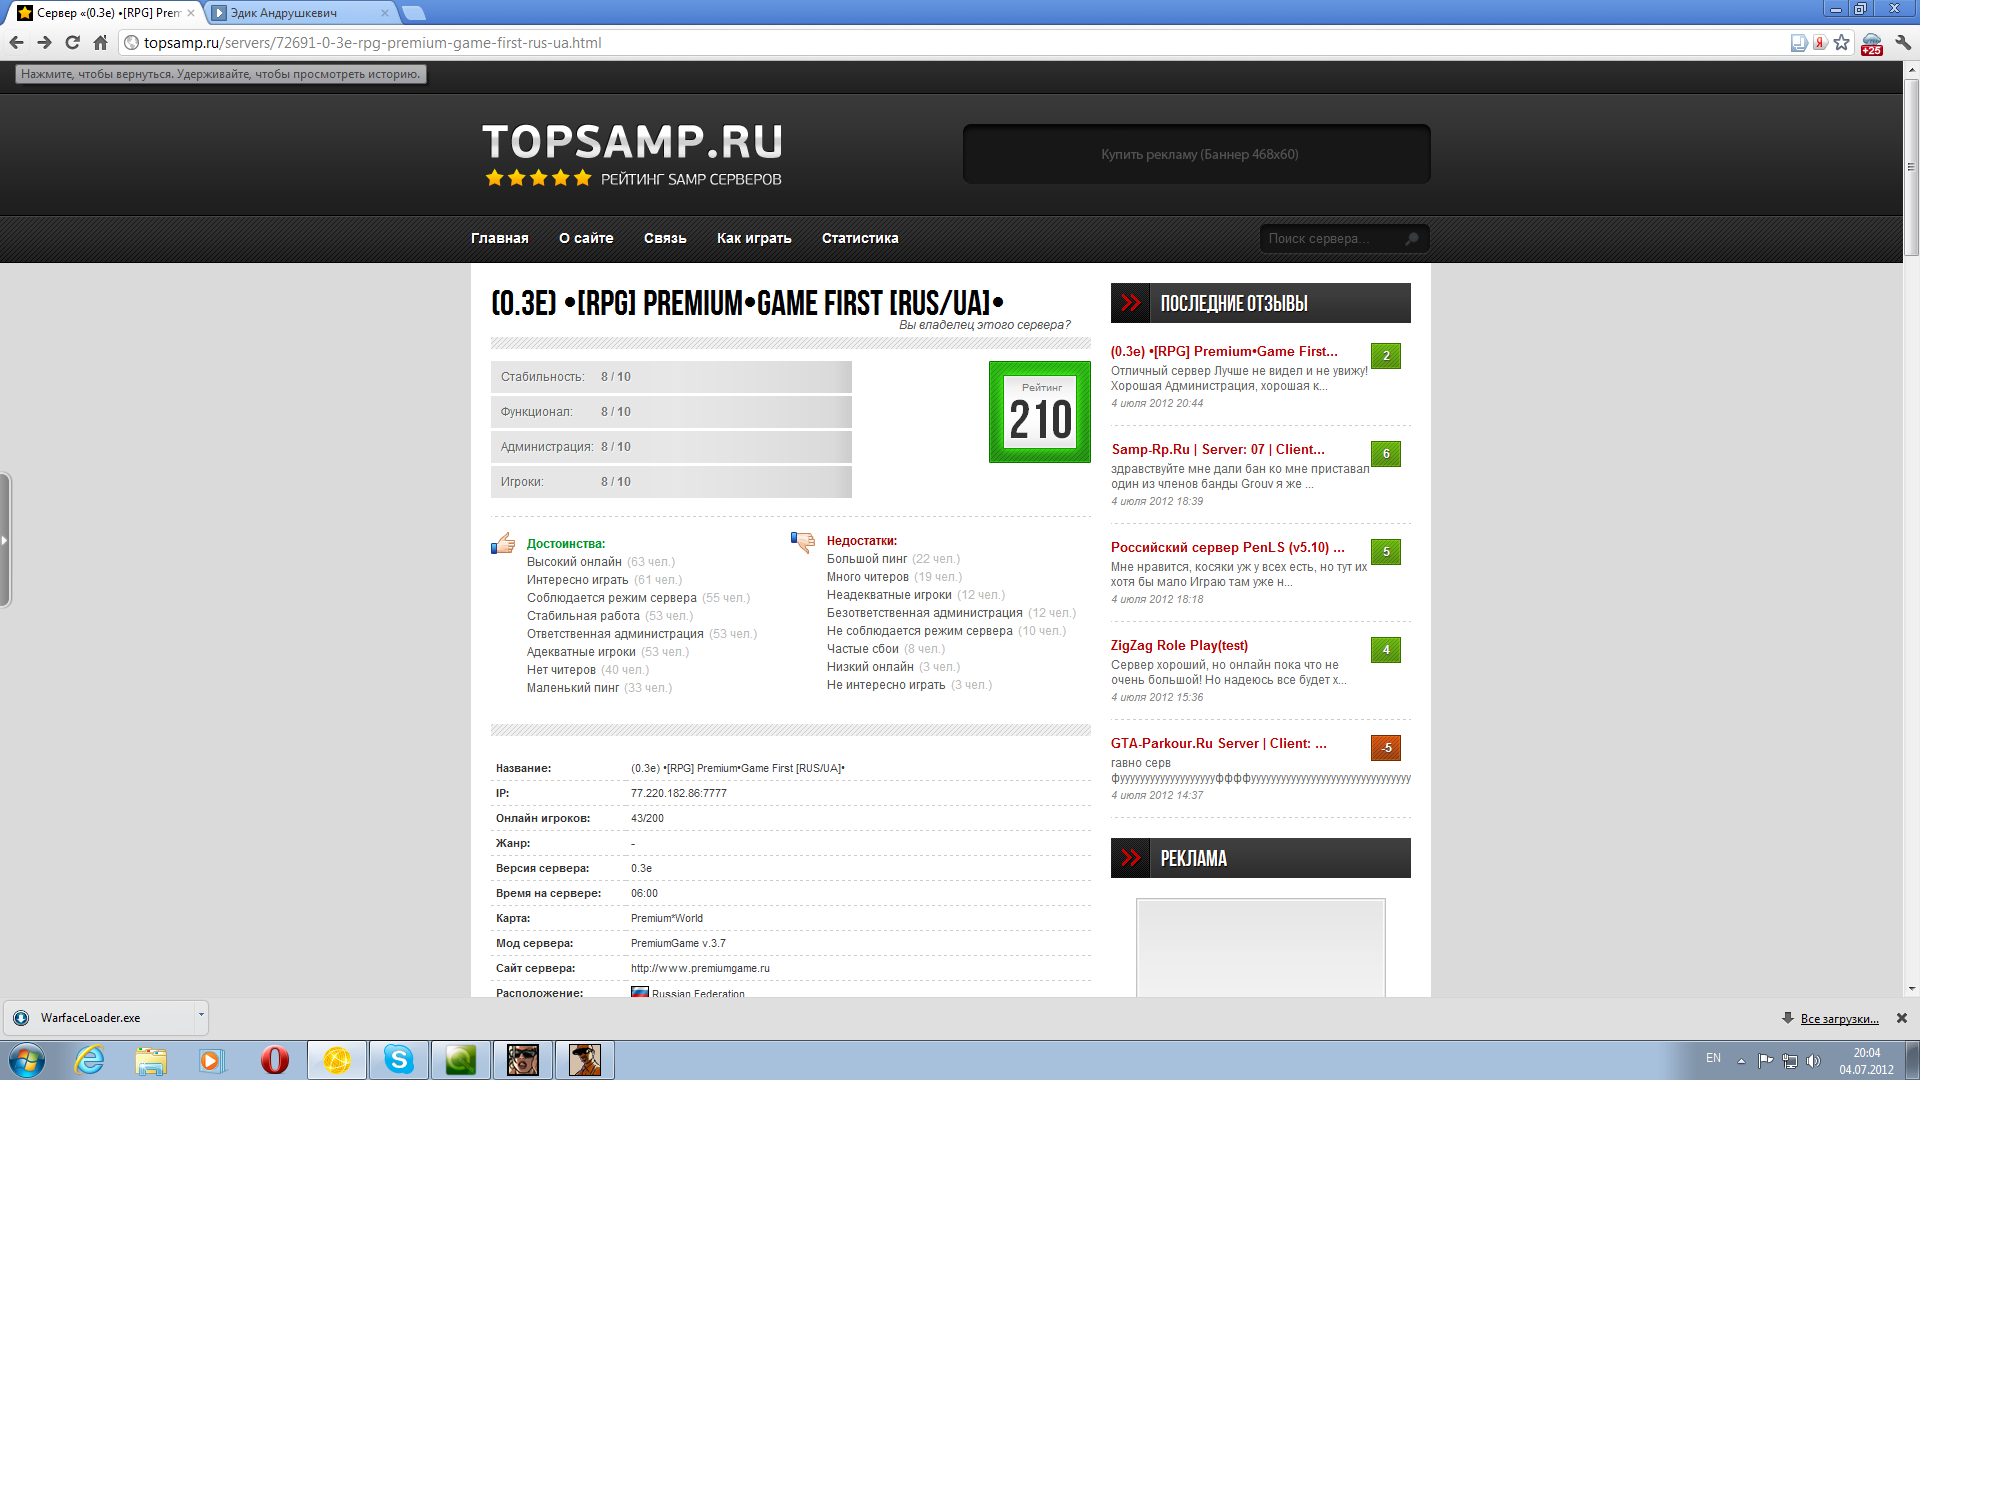Bookmark page with star icon
Screen dimensions: 2000x1500
(1842, 43)
